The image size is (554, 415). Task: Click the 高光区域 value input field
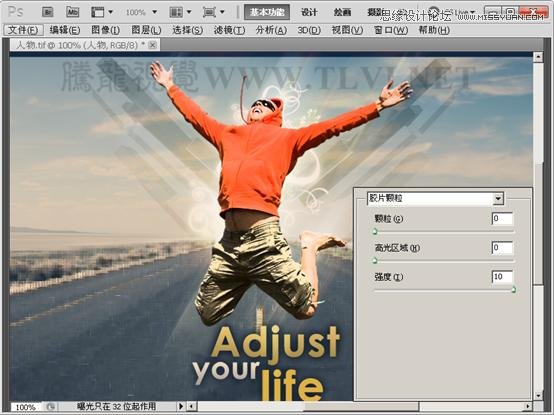point(502,248)
